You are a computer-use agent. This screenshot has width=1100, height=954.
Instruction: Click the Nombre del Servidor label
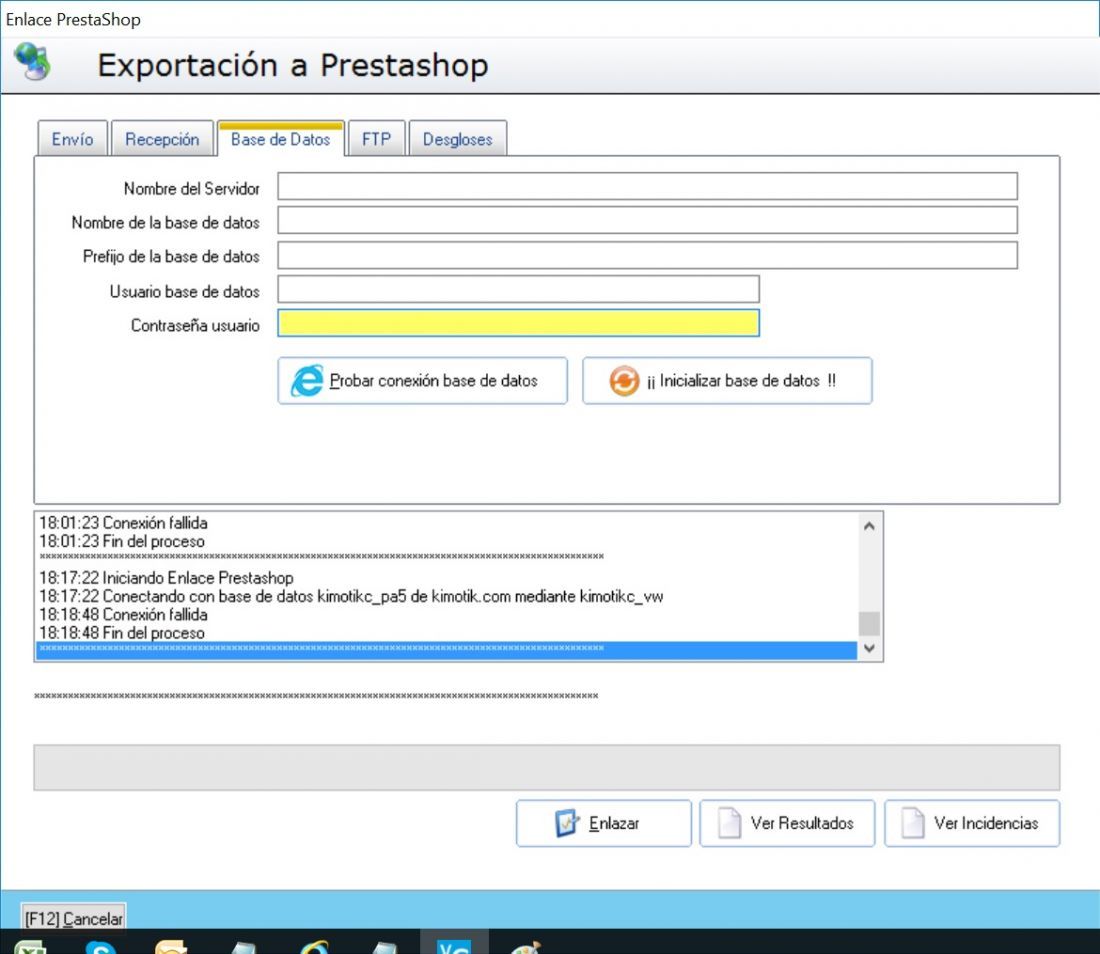[x=192, y=188]
